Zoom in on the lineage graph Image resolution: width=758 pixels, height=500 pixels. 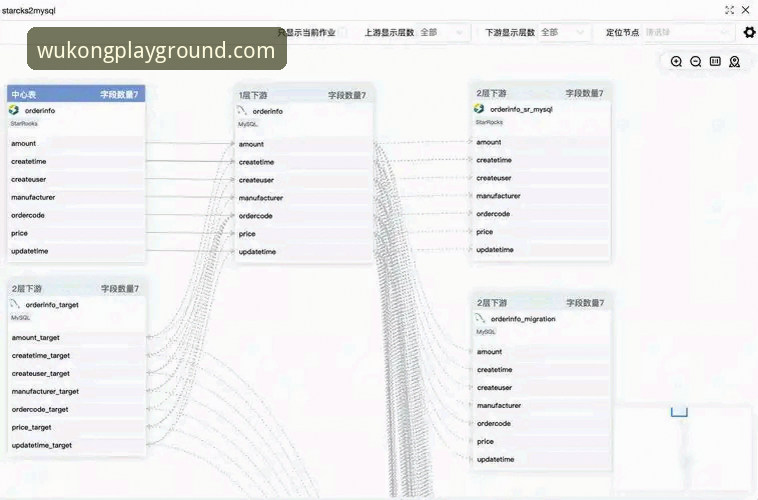point(676,61)
